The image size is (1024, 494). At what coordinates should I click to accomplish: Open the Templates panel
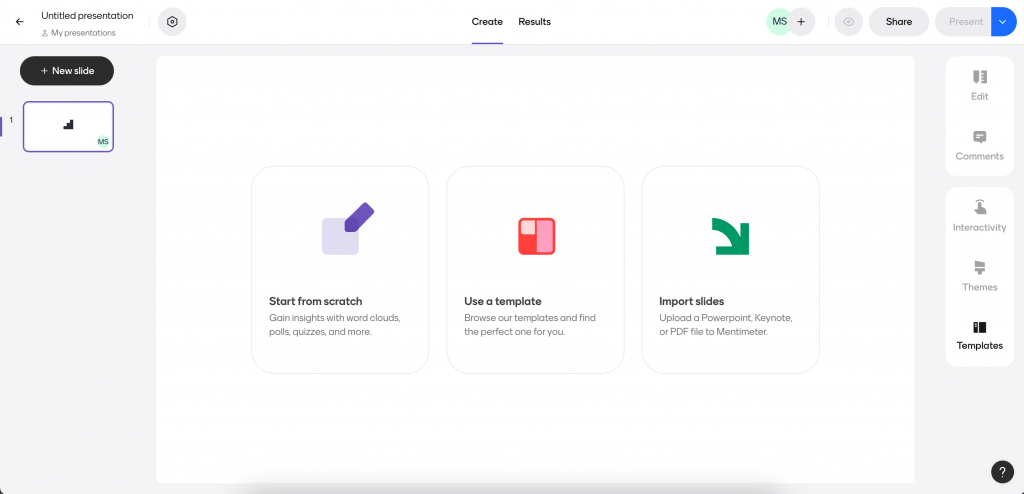tap(979, 335)
